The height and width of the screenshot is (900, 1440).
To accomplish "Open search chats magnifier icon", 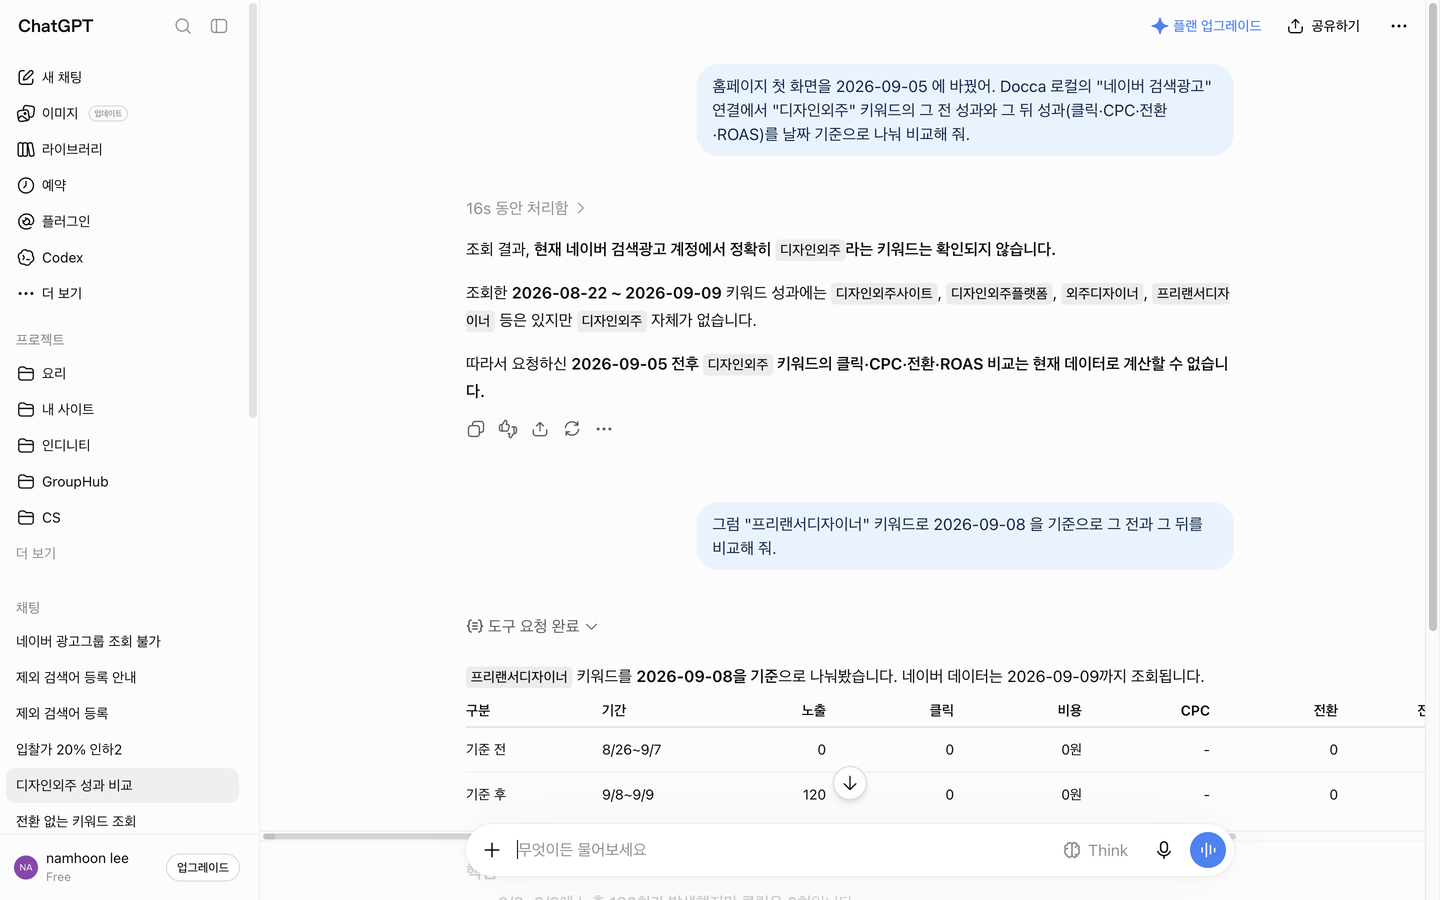I will (183, 26).
